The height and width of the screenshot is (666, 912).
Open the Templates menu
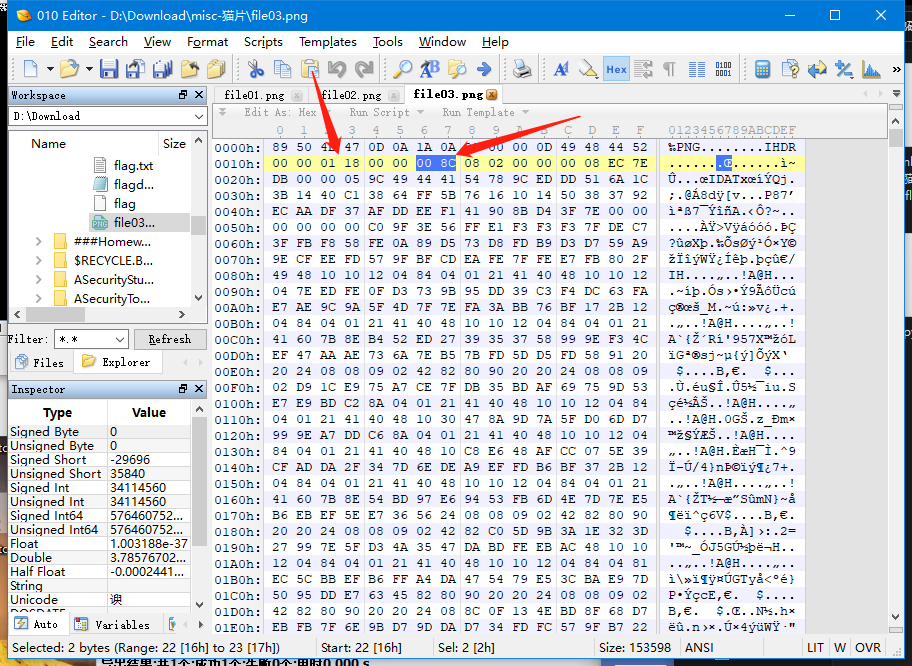[x=327, y=42]
